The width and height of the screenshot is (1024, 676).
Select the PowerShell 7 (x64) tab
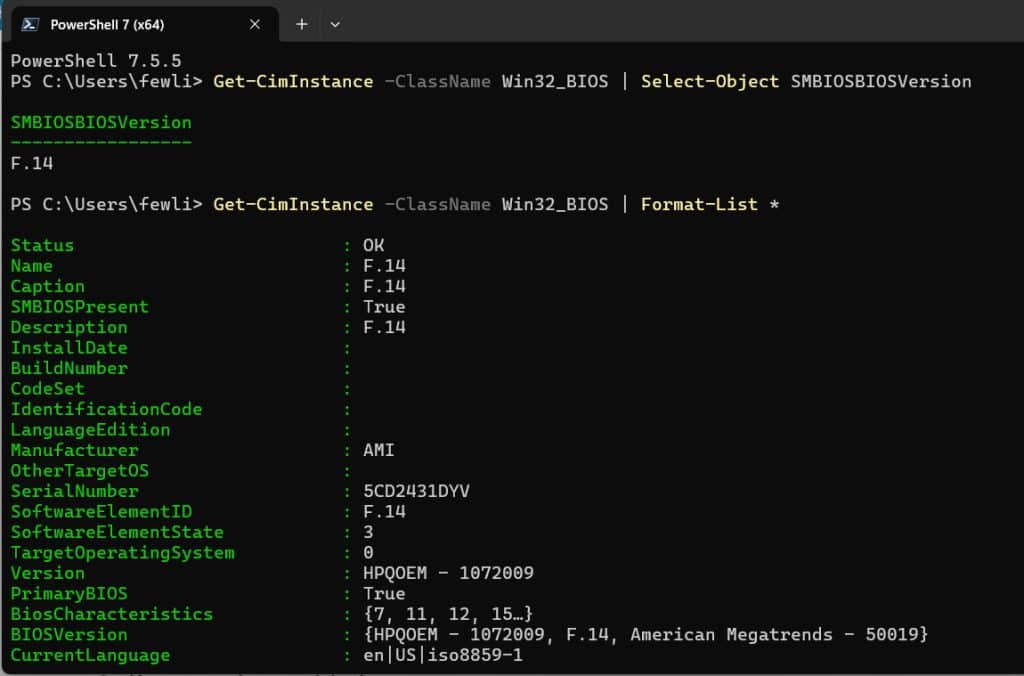pos(144,25)
